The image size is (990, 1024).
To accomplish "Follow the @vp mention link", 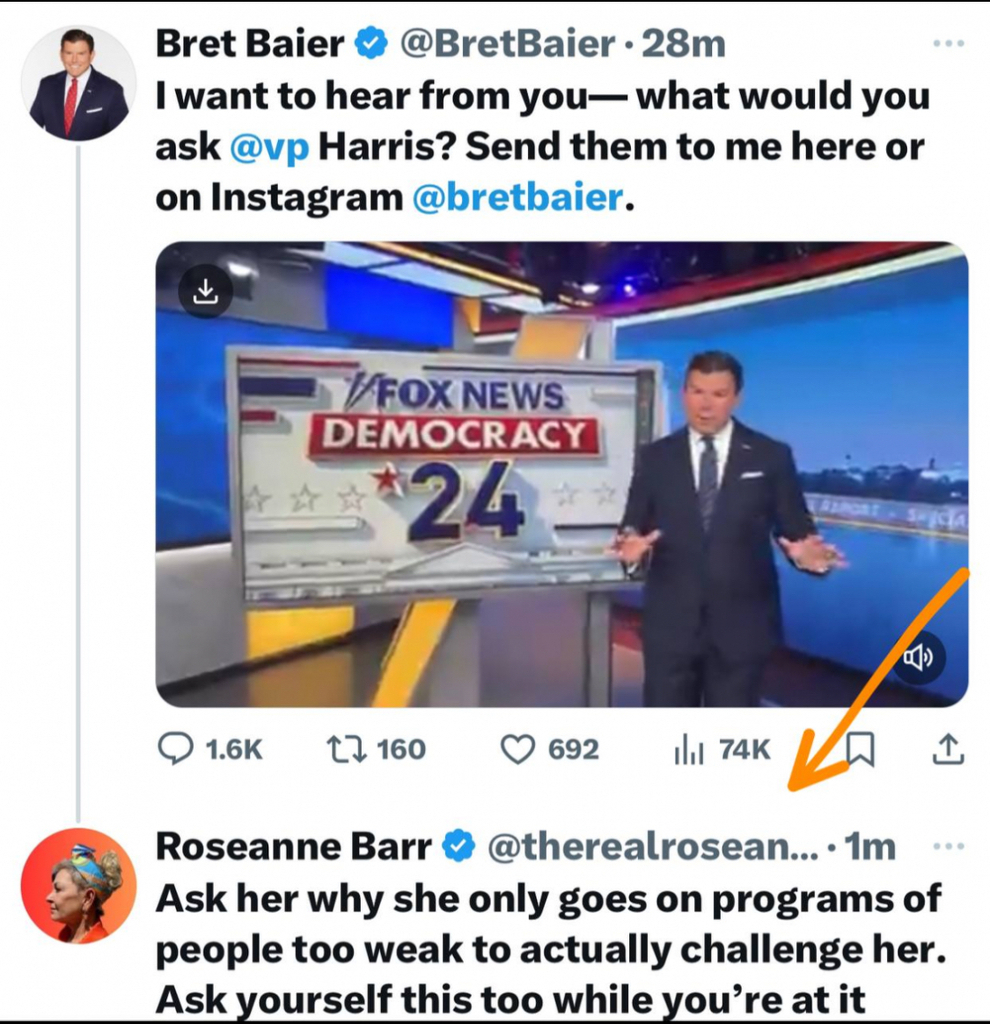I will click(269, 148).
